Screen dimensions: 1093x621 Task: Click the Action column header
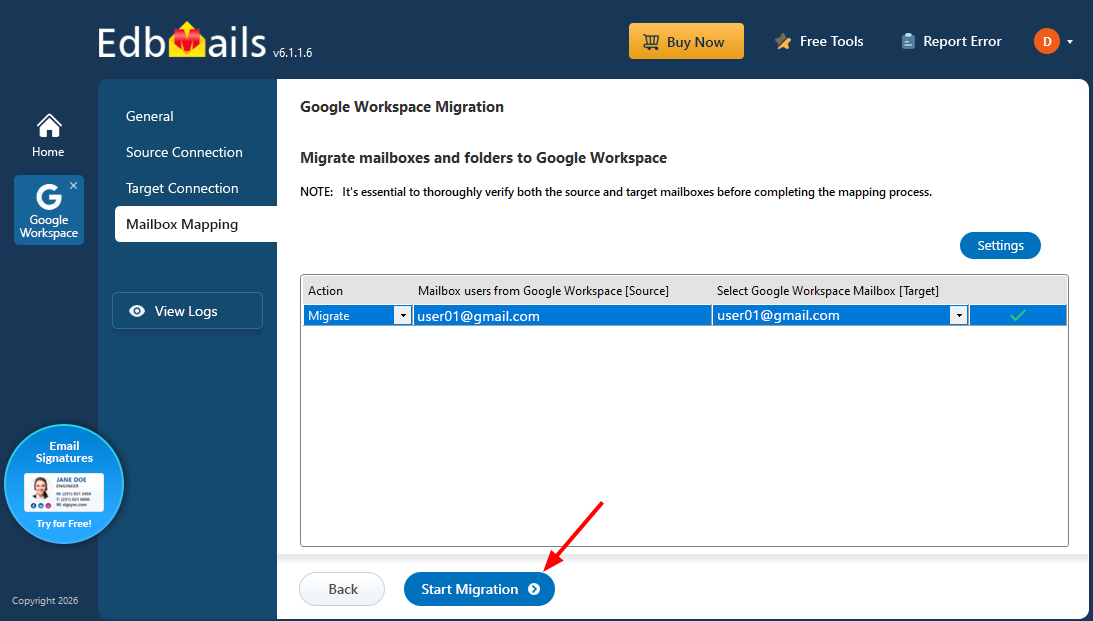click(x=326, y=291)
